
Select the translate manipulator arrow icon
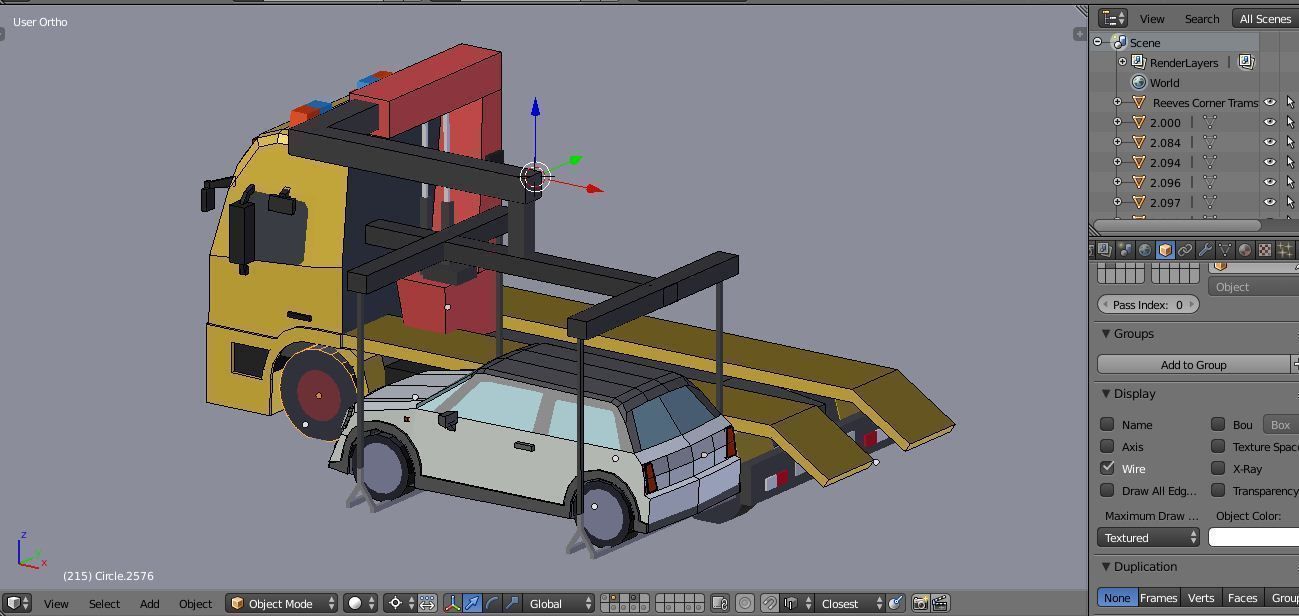(472, 603)
